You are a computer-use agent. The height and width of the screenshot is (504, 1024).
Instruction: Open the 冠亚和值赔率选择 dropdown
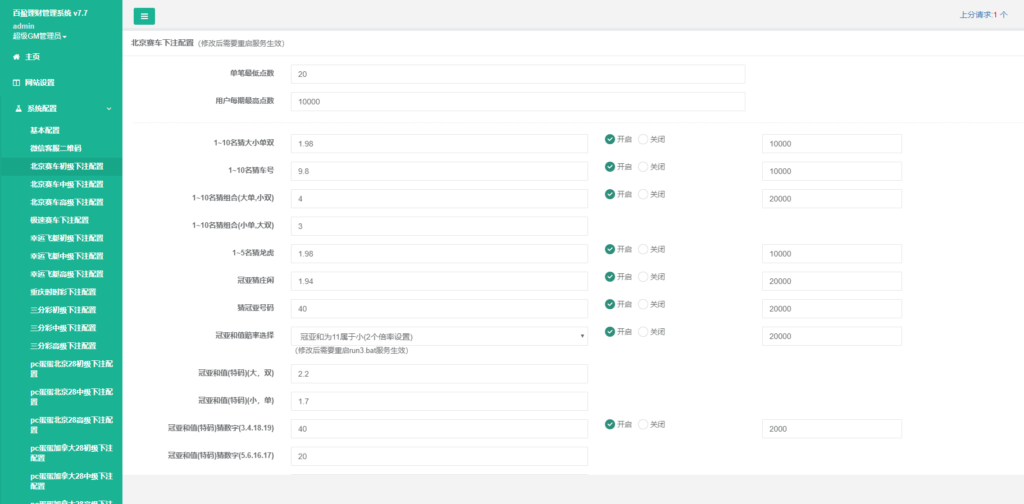click(x=439, y=336)
